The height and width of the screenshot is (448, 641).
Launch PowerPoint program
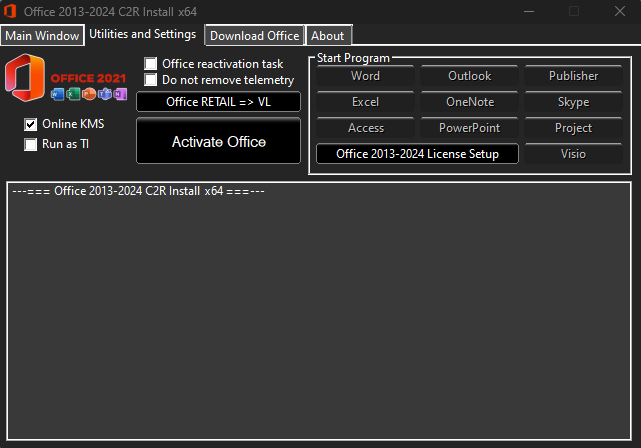[469, 128]
